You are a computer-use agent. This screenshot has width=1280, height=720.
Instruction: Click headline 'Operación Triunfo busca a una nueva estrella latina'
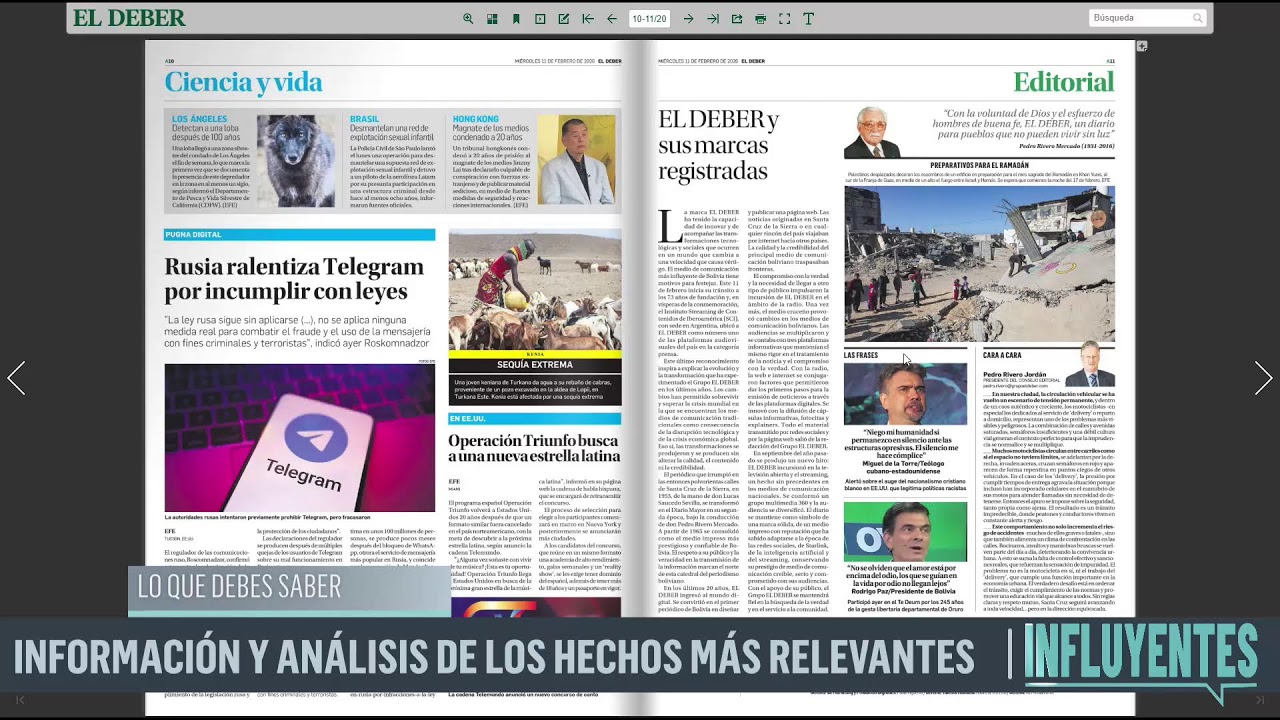(534, 450)
